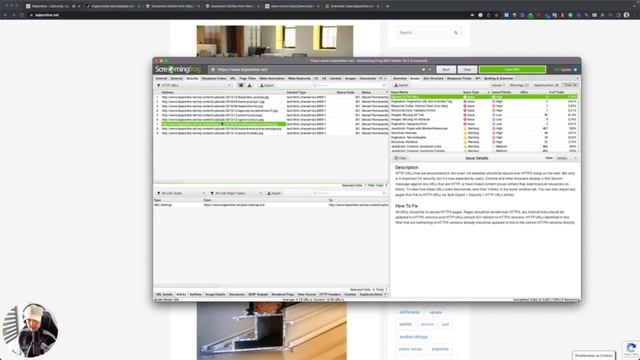Open All Link Types filter dropdown
Viewport: 640px width, 360px height.
point(180,193)
